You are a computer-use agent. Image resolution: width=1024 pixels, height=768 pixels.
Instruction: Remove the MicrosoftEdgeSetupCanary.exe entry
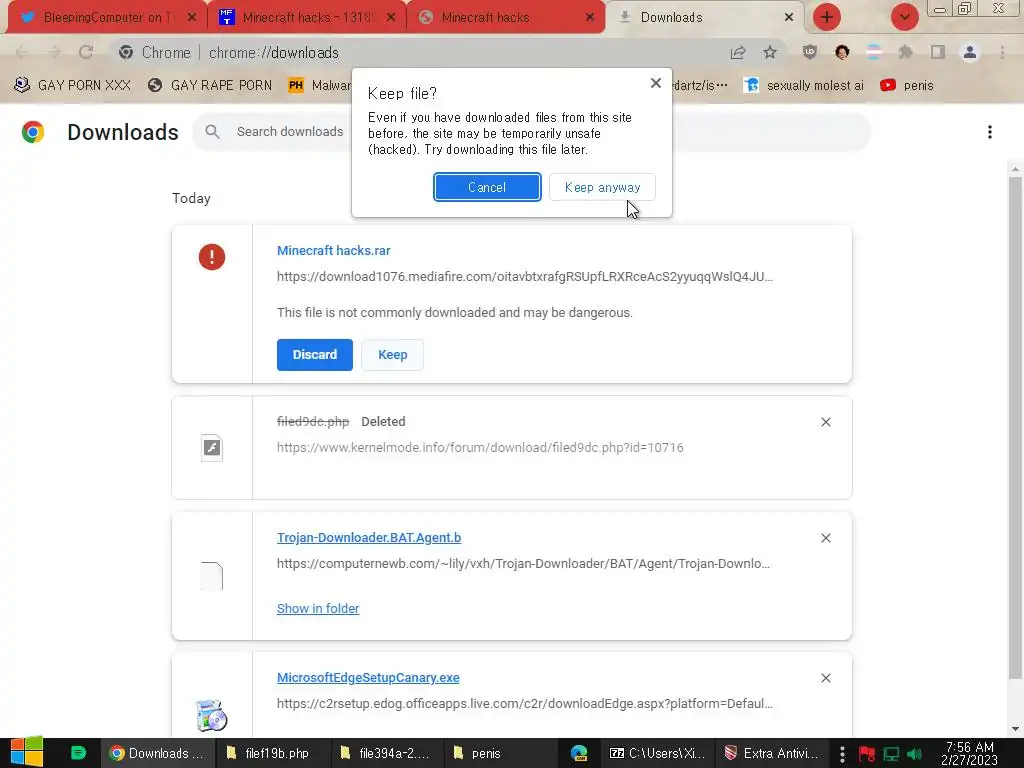(825, 679)
